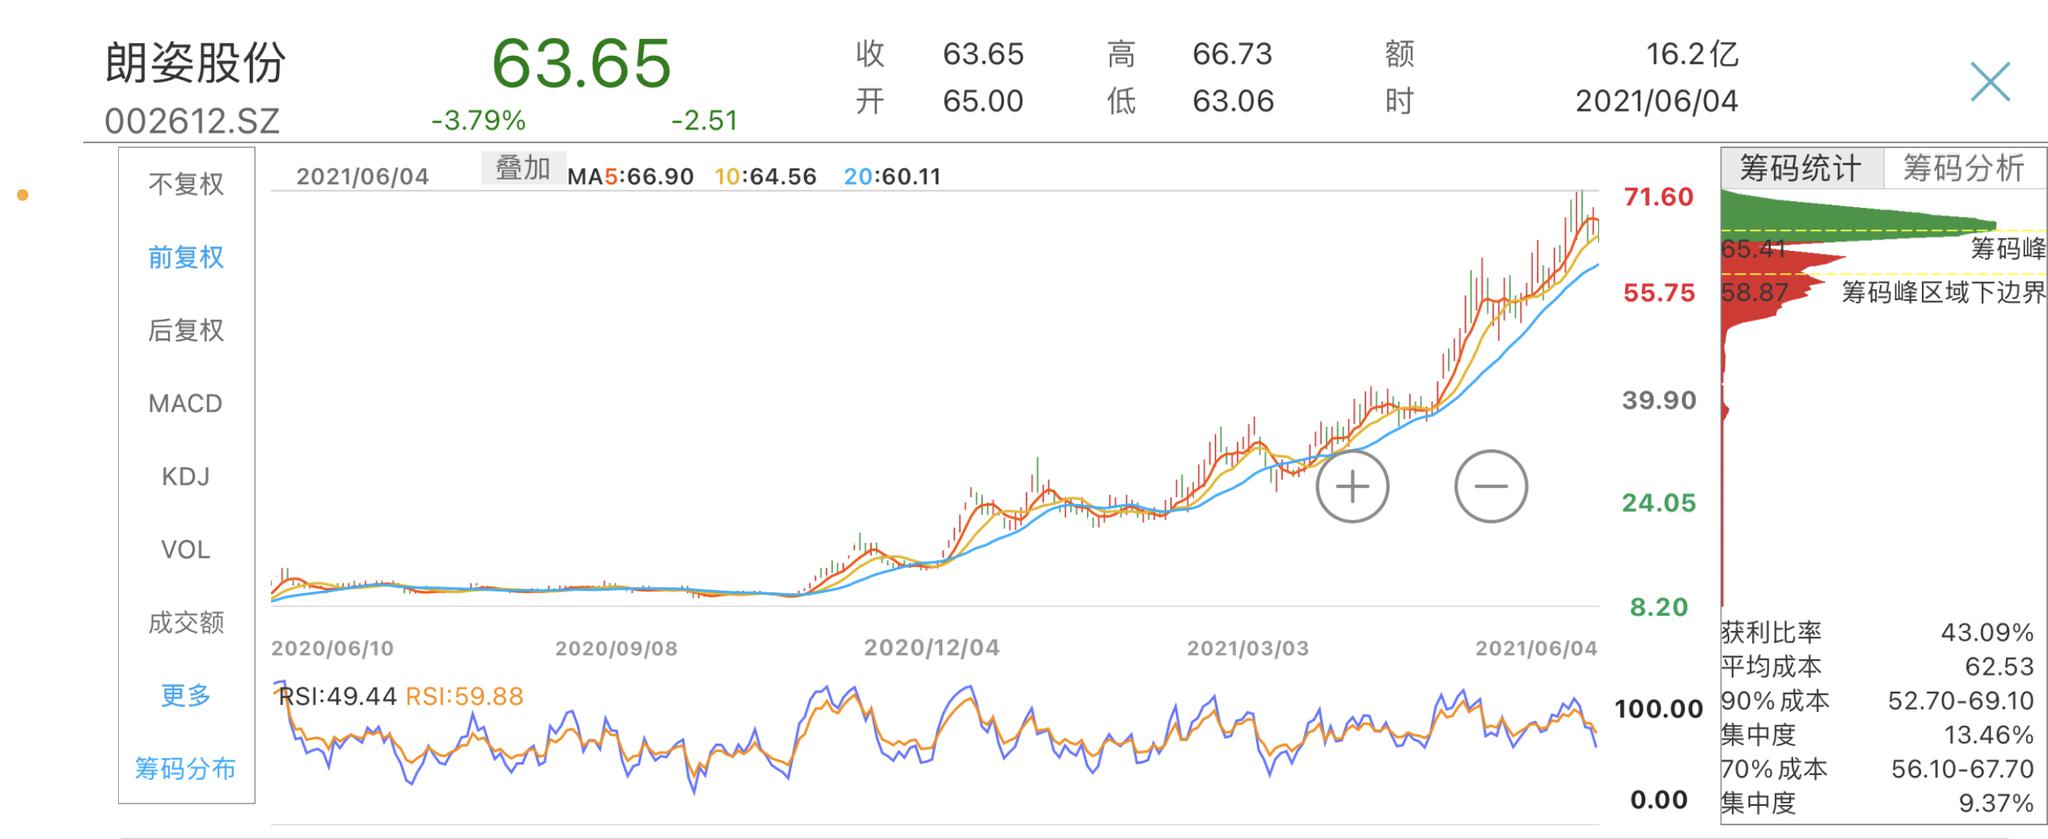
Task: Show the 成交额 turnover indicator
Action: click(x=186, y=622)
